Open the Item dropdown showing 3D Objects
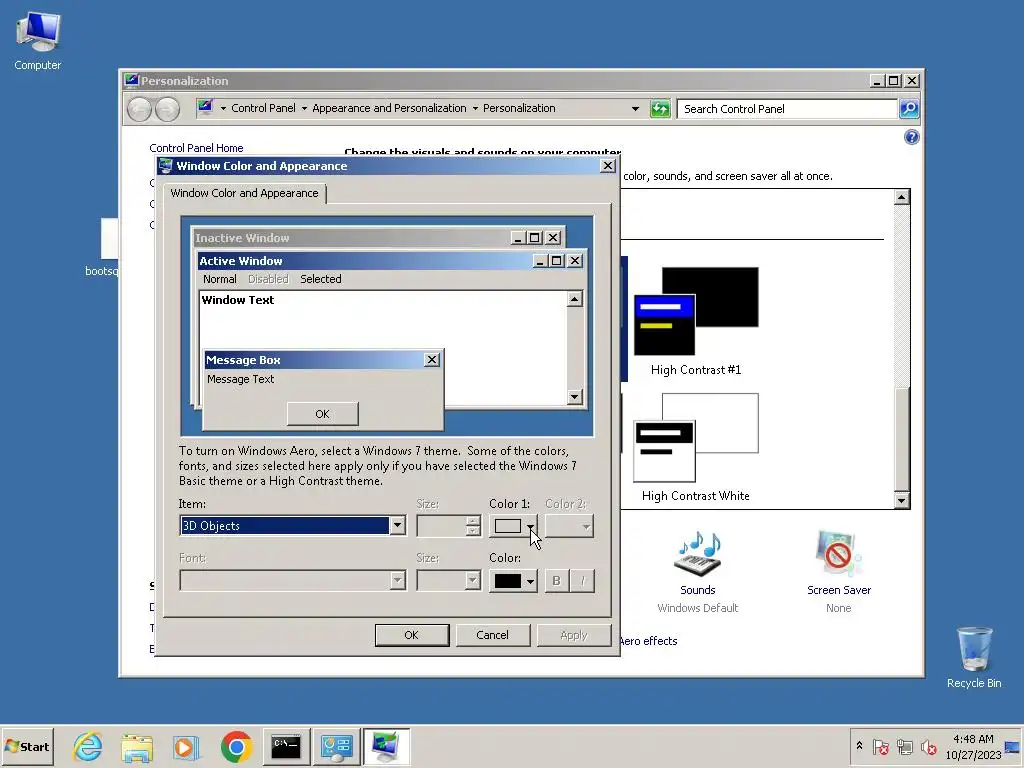1024x768 pixels. coord(293,526)
